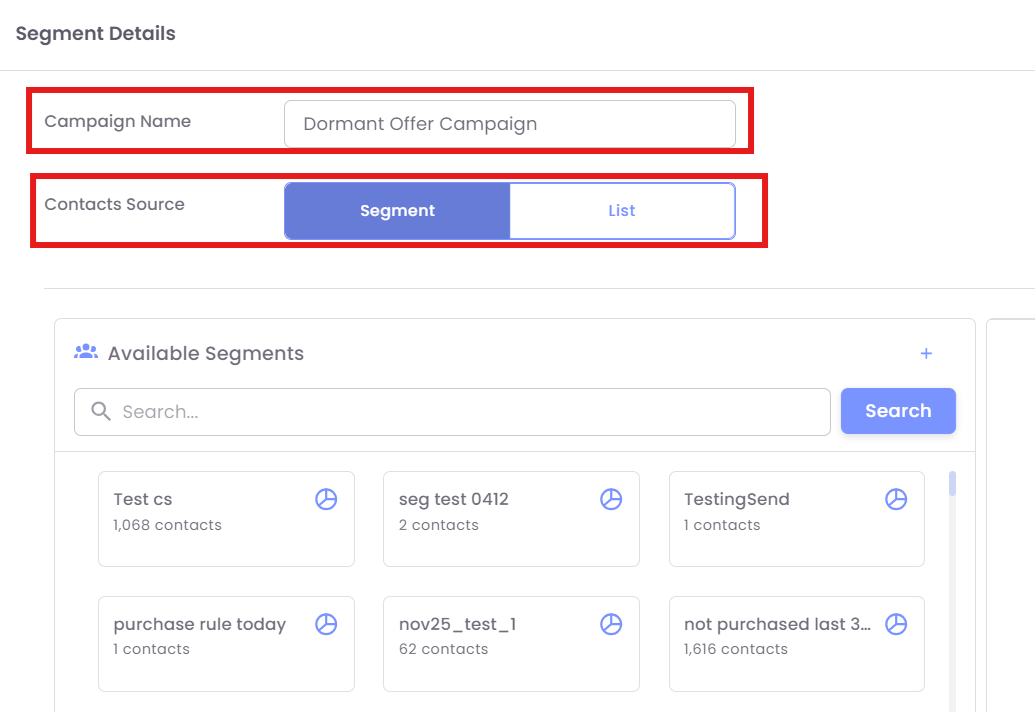Click the Campaign Name input field
The image size is (1035, 712).
pos(509,124)
